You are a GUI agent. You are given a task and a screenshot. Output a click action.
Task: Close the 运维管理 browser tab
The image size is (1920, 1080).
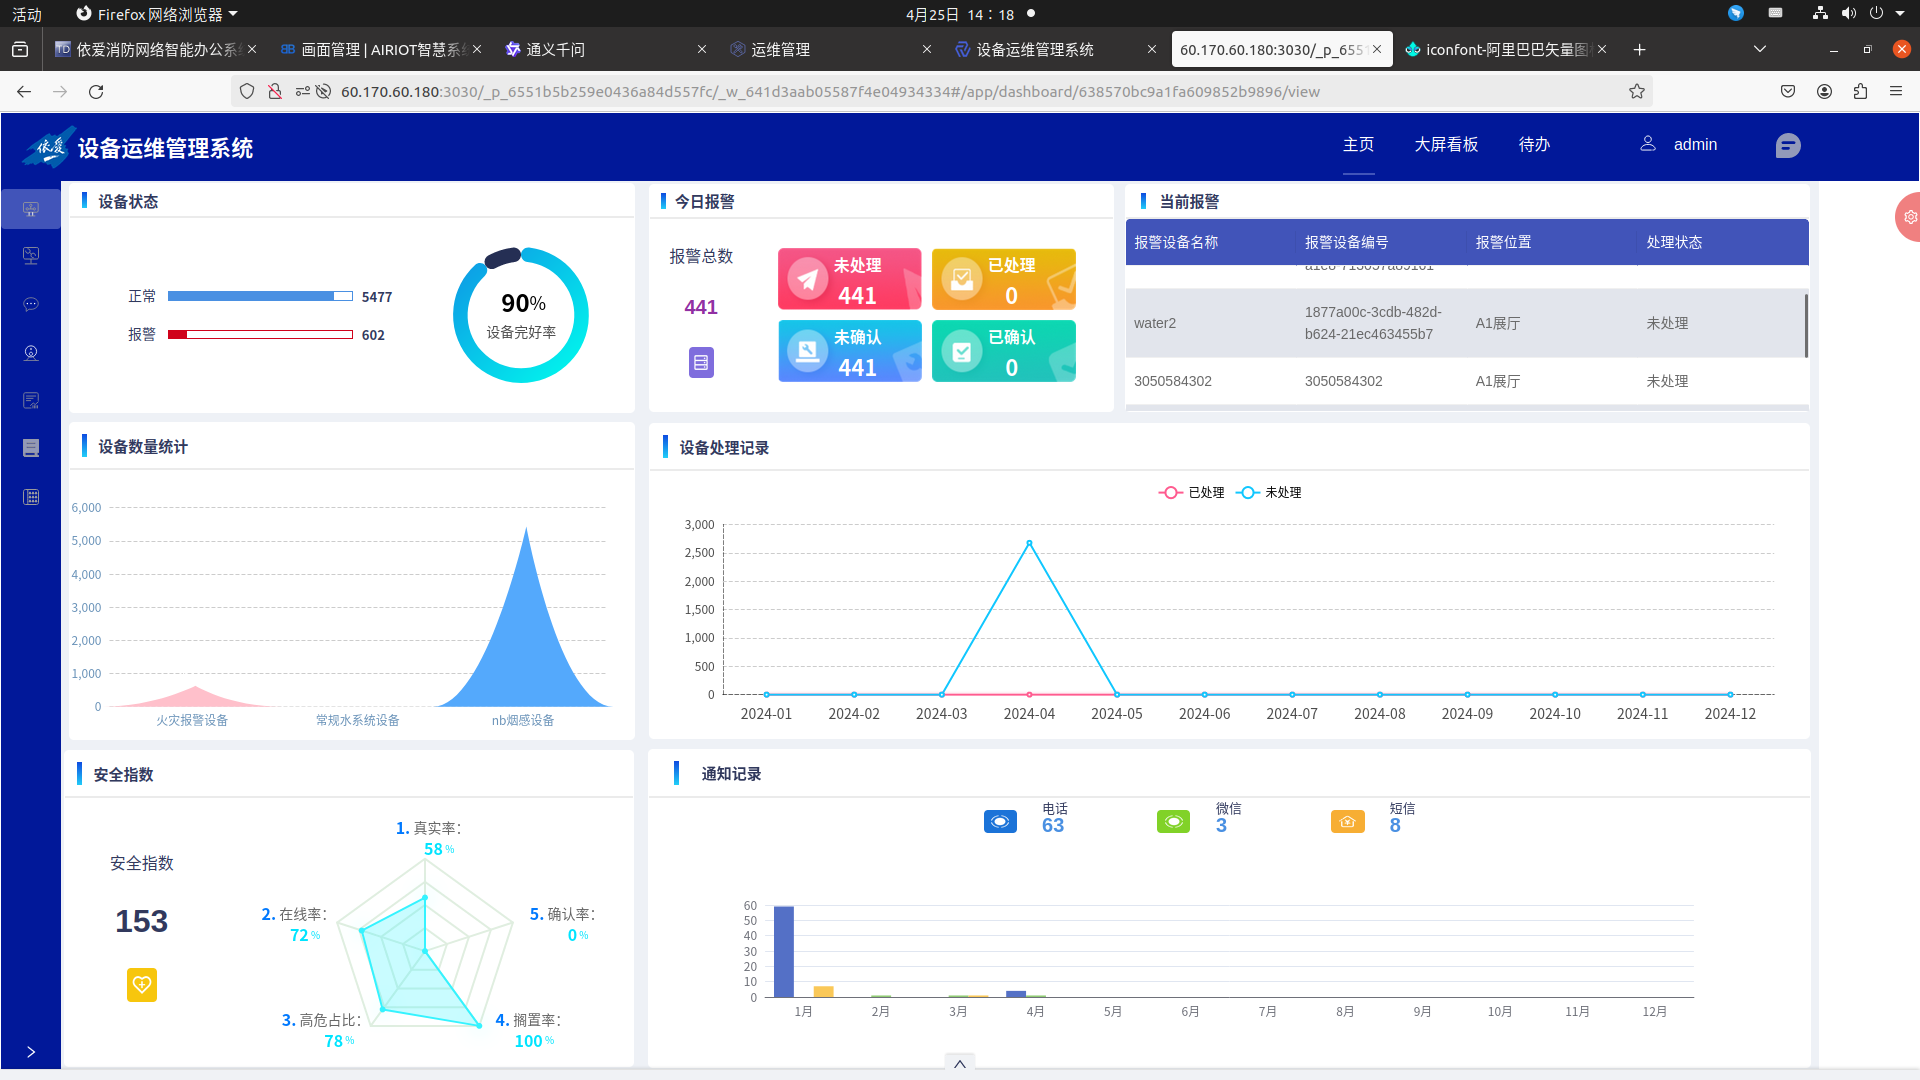[x=927, y=49]
